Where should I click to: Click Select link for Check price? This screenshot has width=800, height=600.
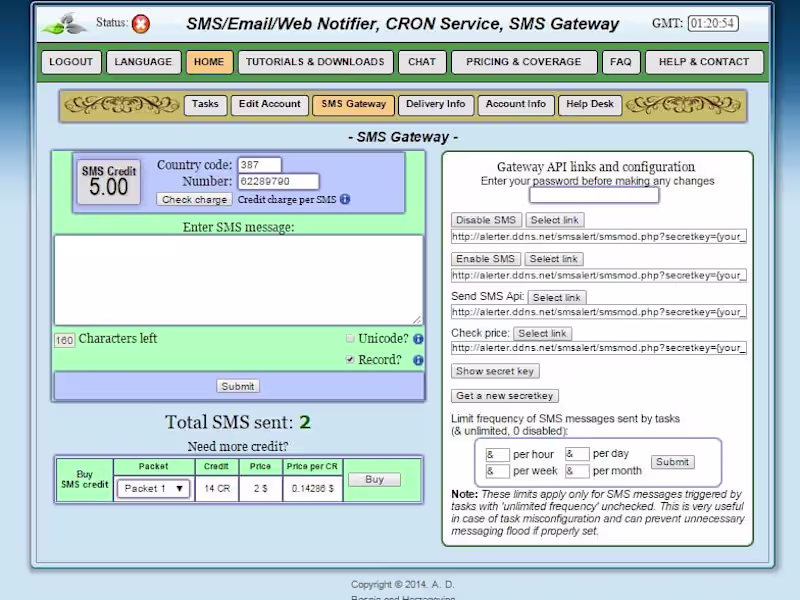[542, 334]
